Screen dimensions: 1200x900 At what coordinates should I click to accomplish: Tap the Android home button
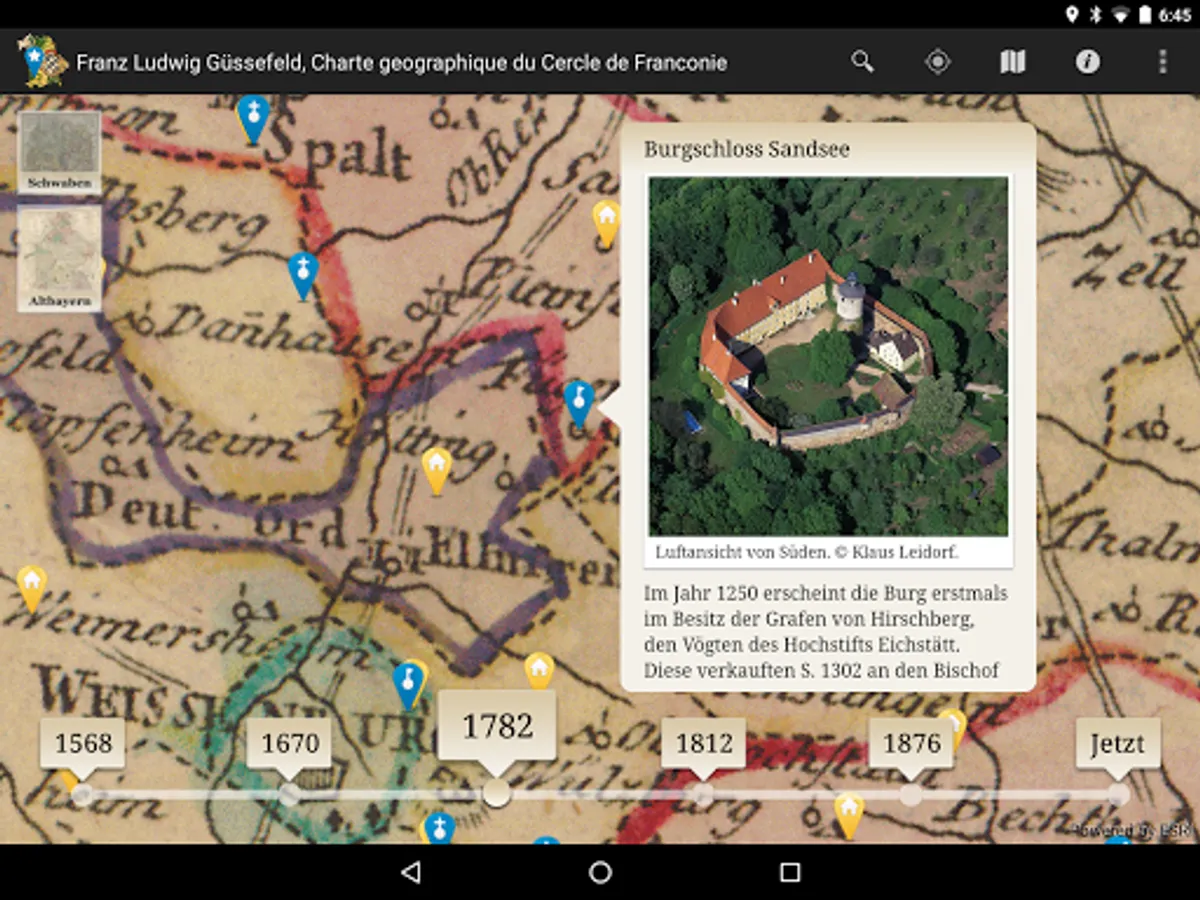[600, 872]
